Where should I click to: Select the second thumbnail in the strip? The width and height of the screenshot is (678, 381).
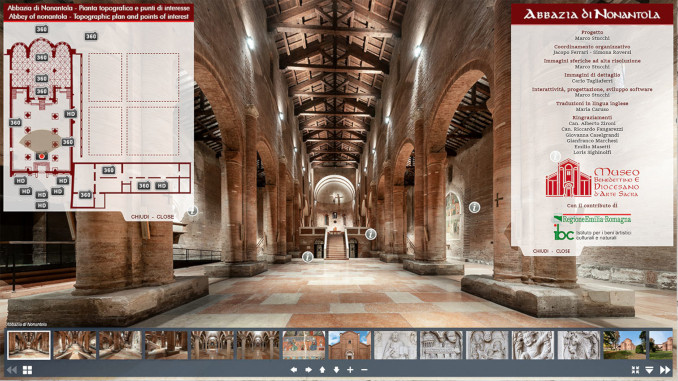75,345
